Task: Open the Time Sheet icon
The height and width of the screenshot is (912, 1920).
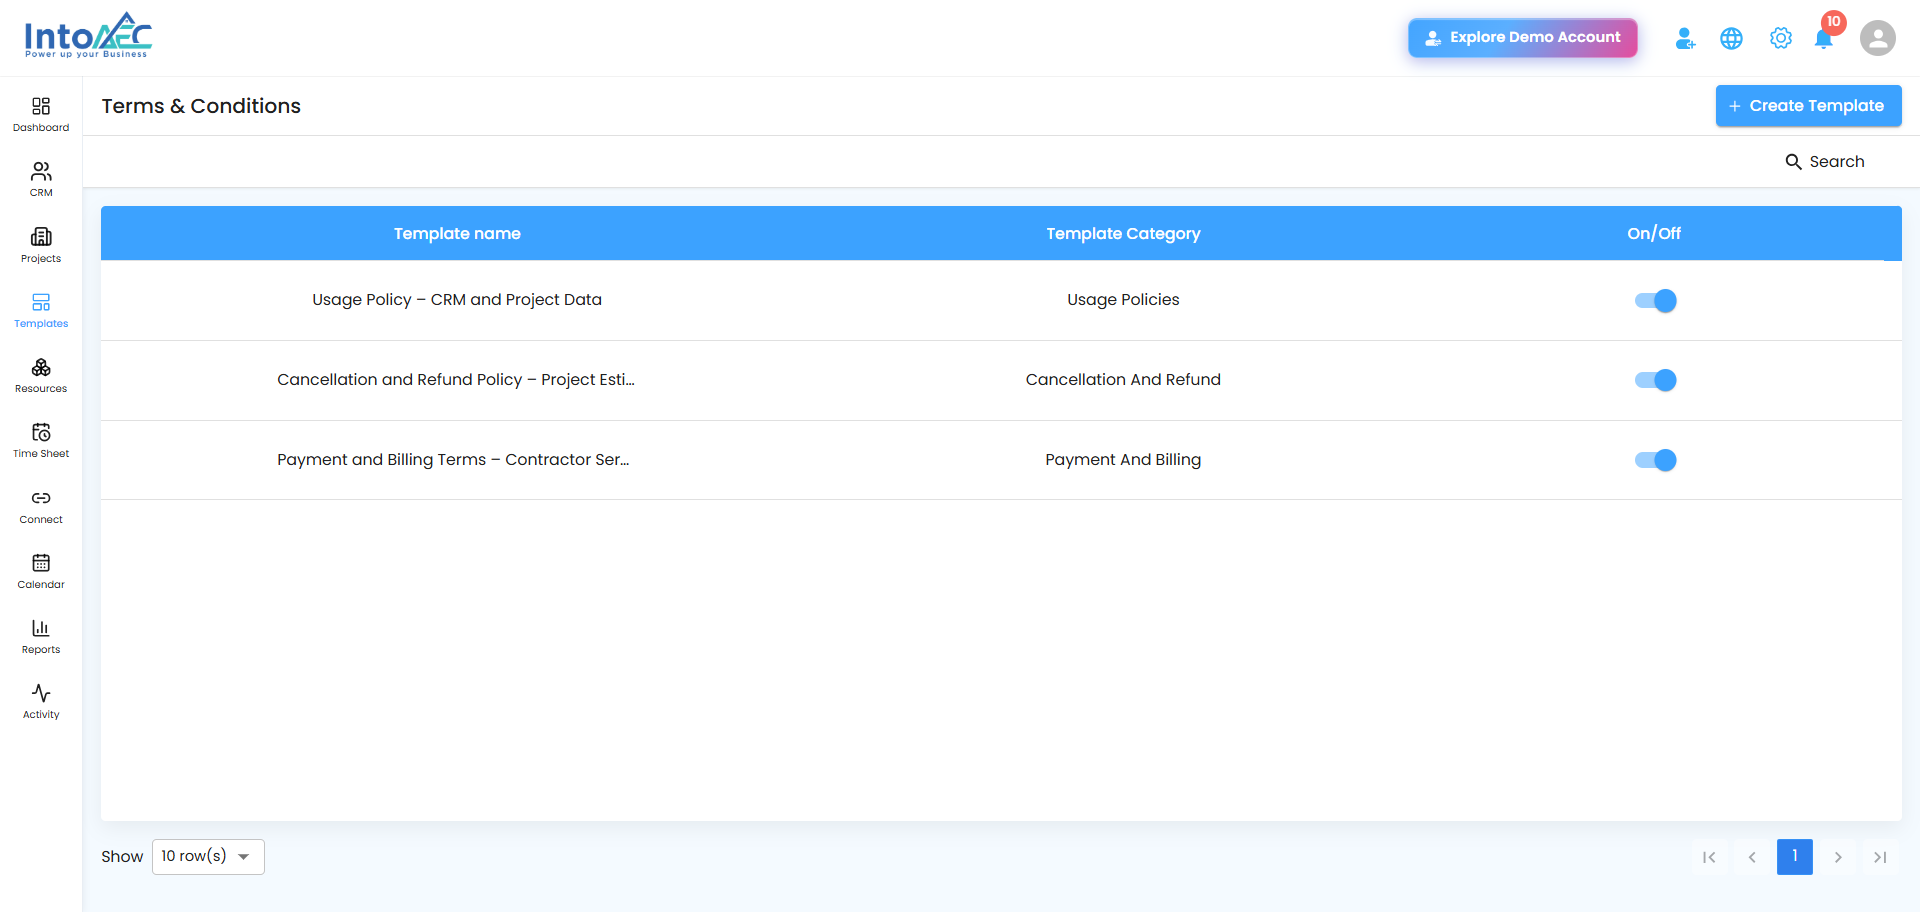Action: point(41,432)
